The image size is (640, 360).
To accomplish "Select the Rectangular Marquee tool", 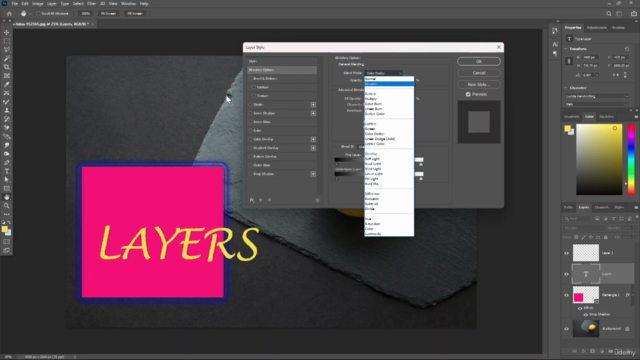I will pyautogui.click(x=7, y=41).
